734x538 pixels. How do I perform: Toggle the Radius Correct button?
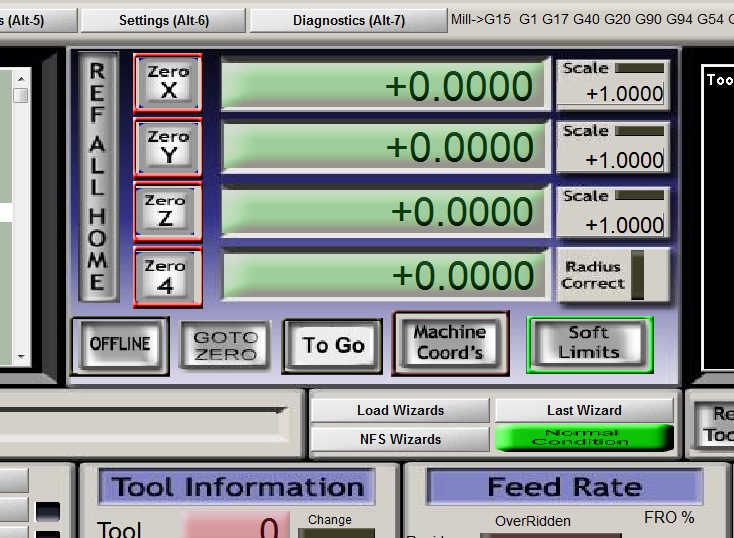click(x=613, y=275)
